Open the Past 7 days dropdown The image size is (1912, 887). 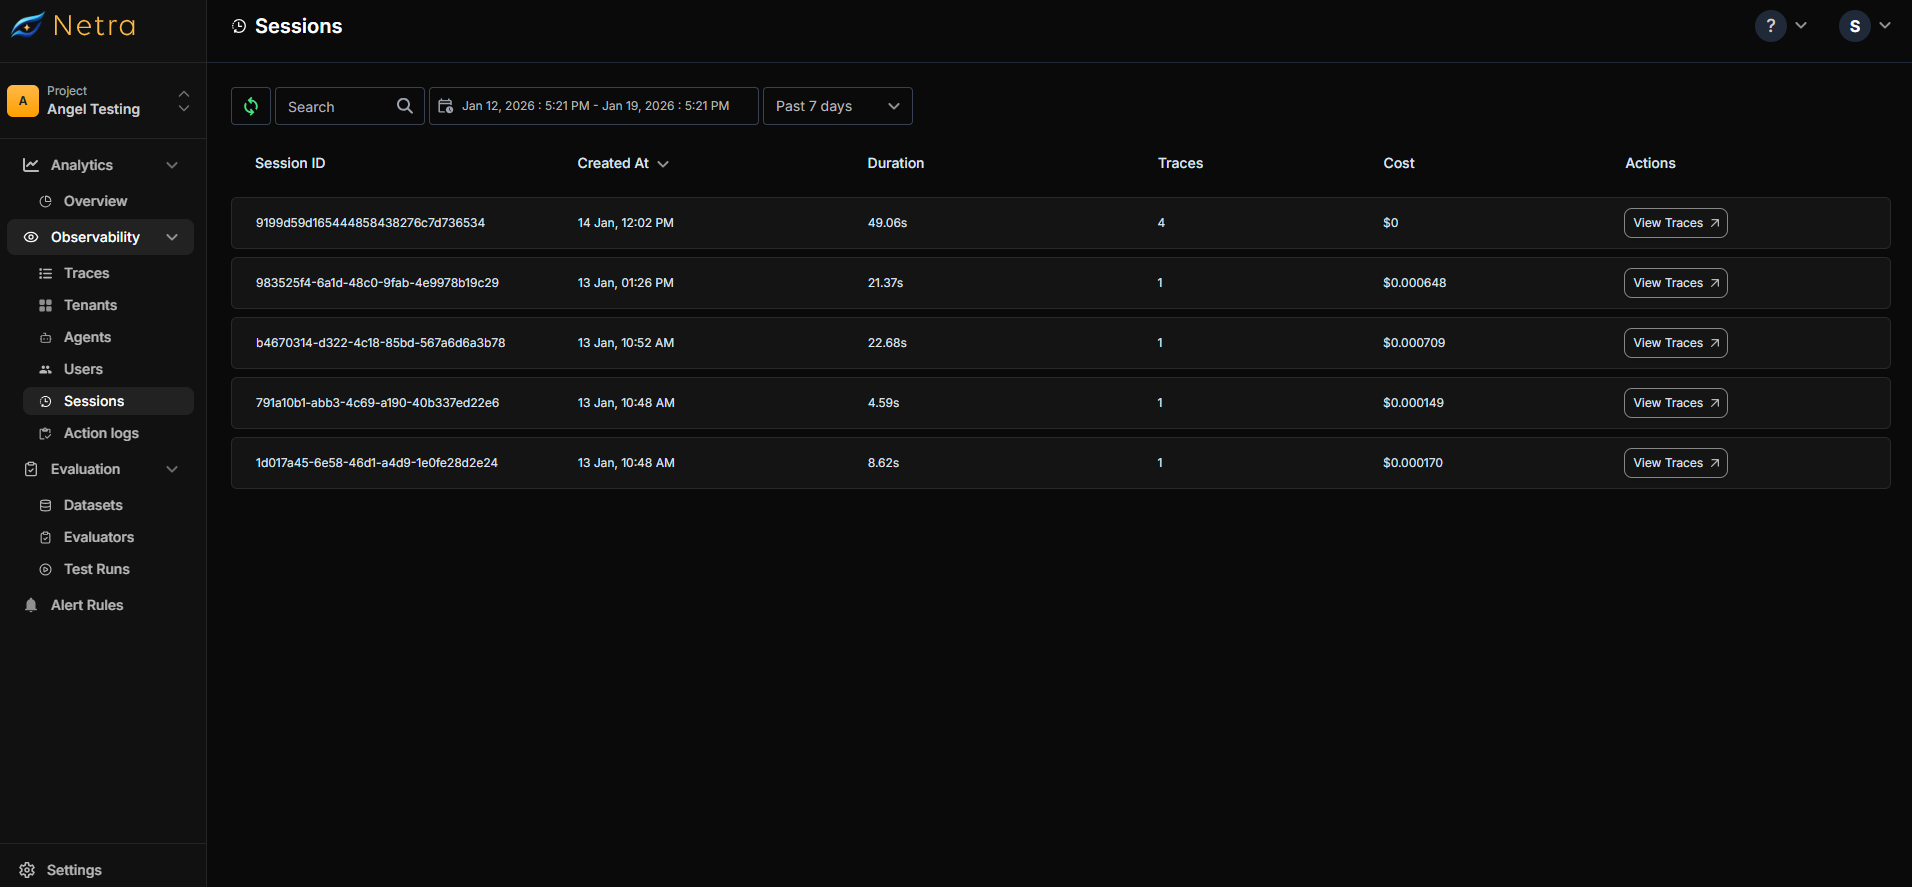[838, 106]
